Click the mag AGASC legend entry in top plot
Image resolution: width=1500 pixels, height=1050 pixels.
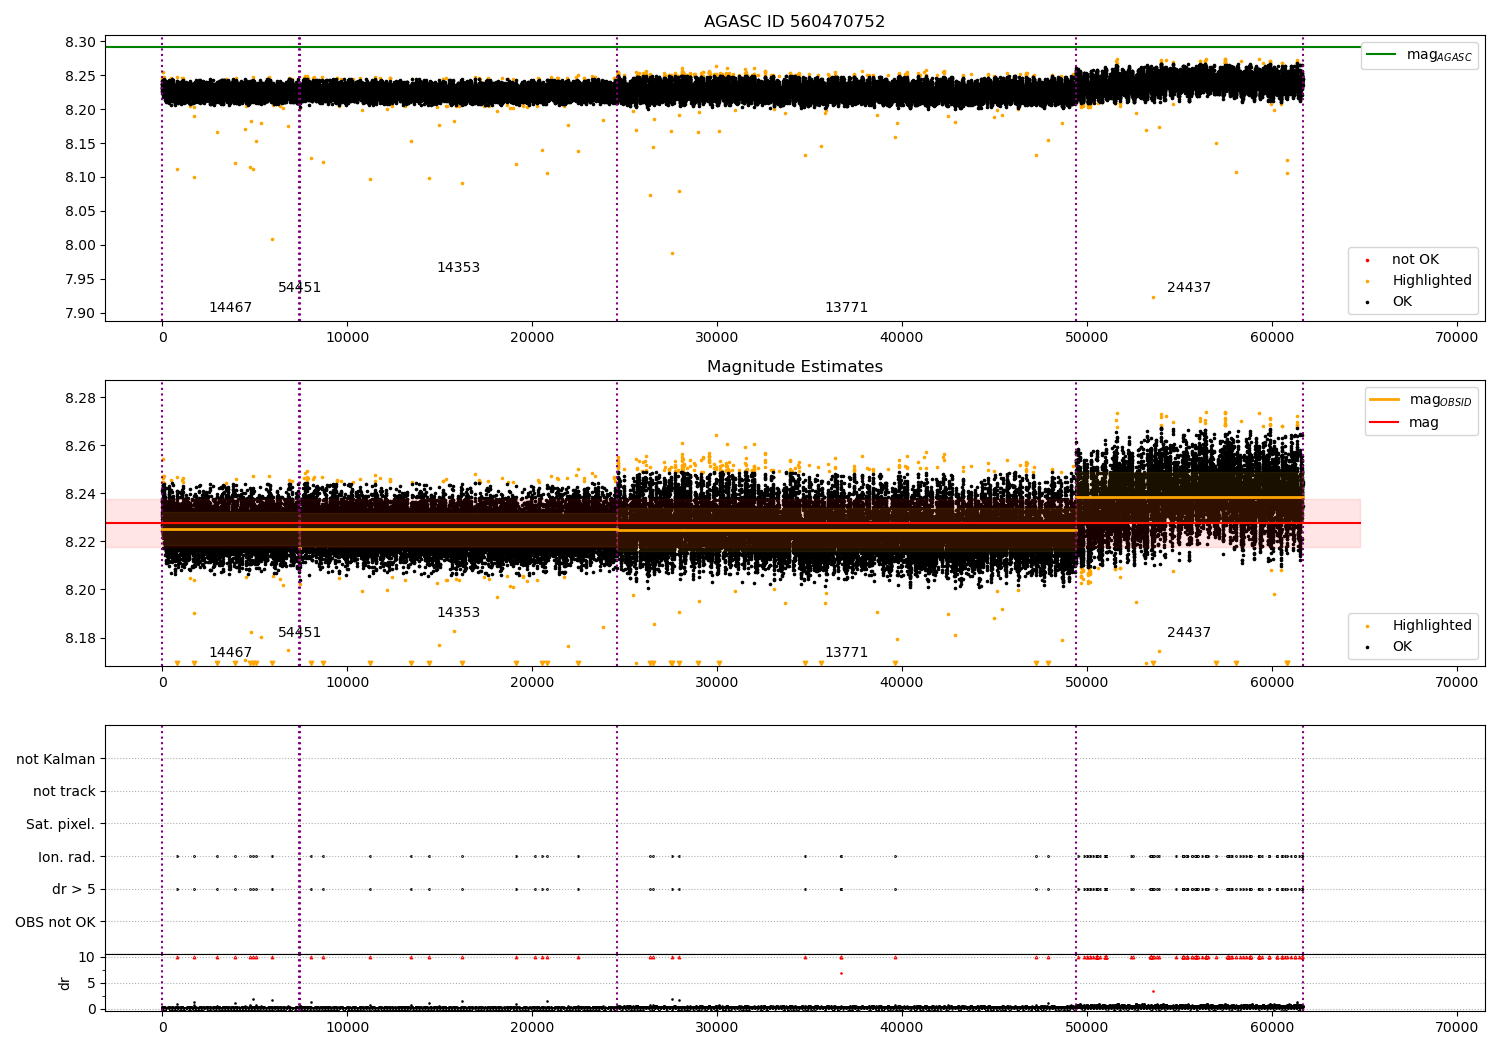(1419, 55)
